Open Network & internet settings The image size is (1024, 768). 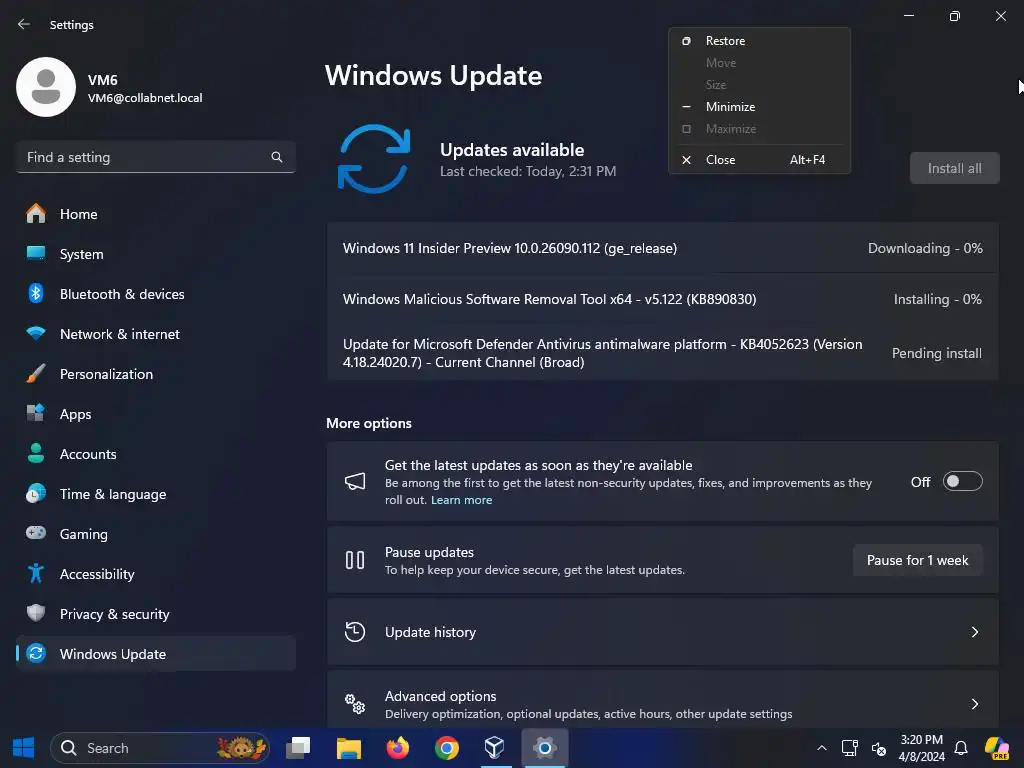coord(155,334)
